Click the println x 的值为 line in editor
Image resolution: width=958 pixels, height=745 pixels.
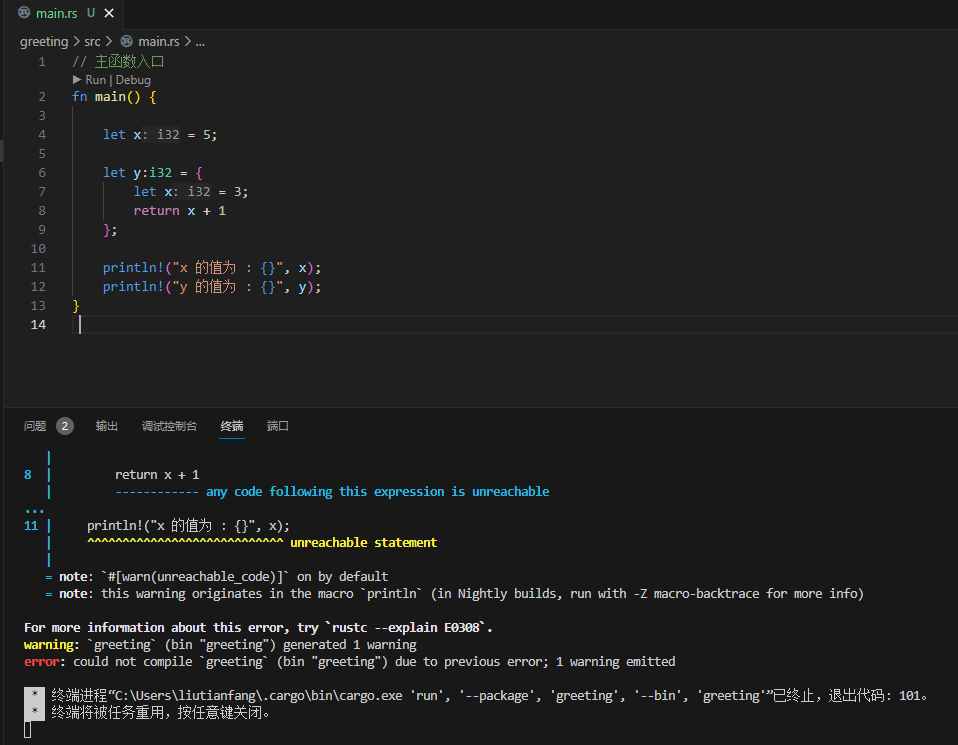pos(211,268)
